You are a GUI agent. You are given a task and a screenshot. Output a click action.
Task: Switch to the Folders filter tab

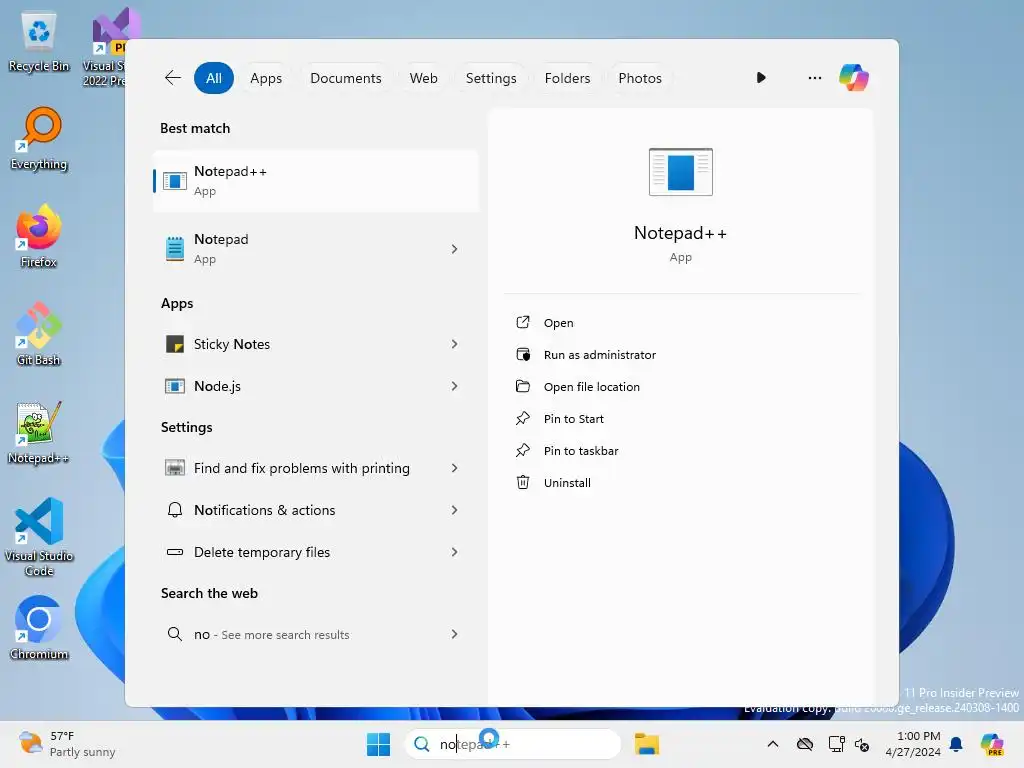coord(567,78)
